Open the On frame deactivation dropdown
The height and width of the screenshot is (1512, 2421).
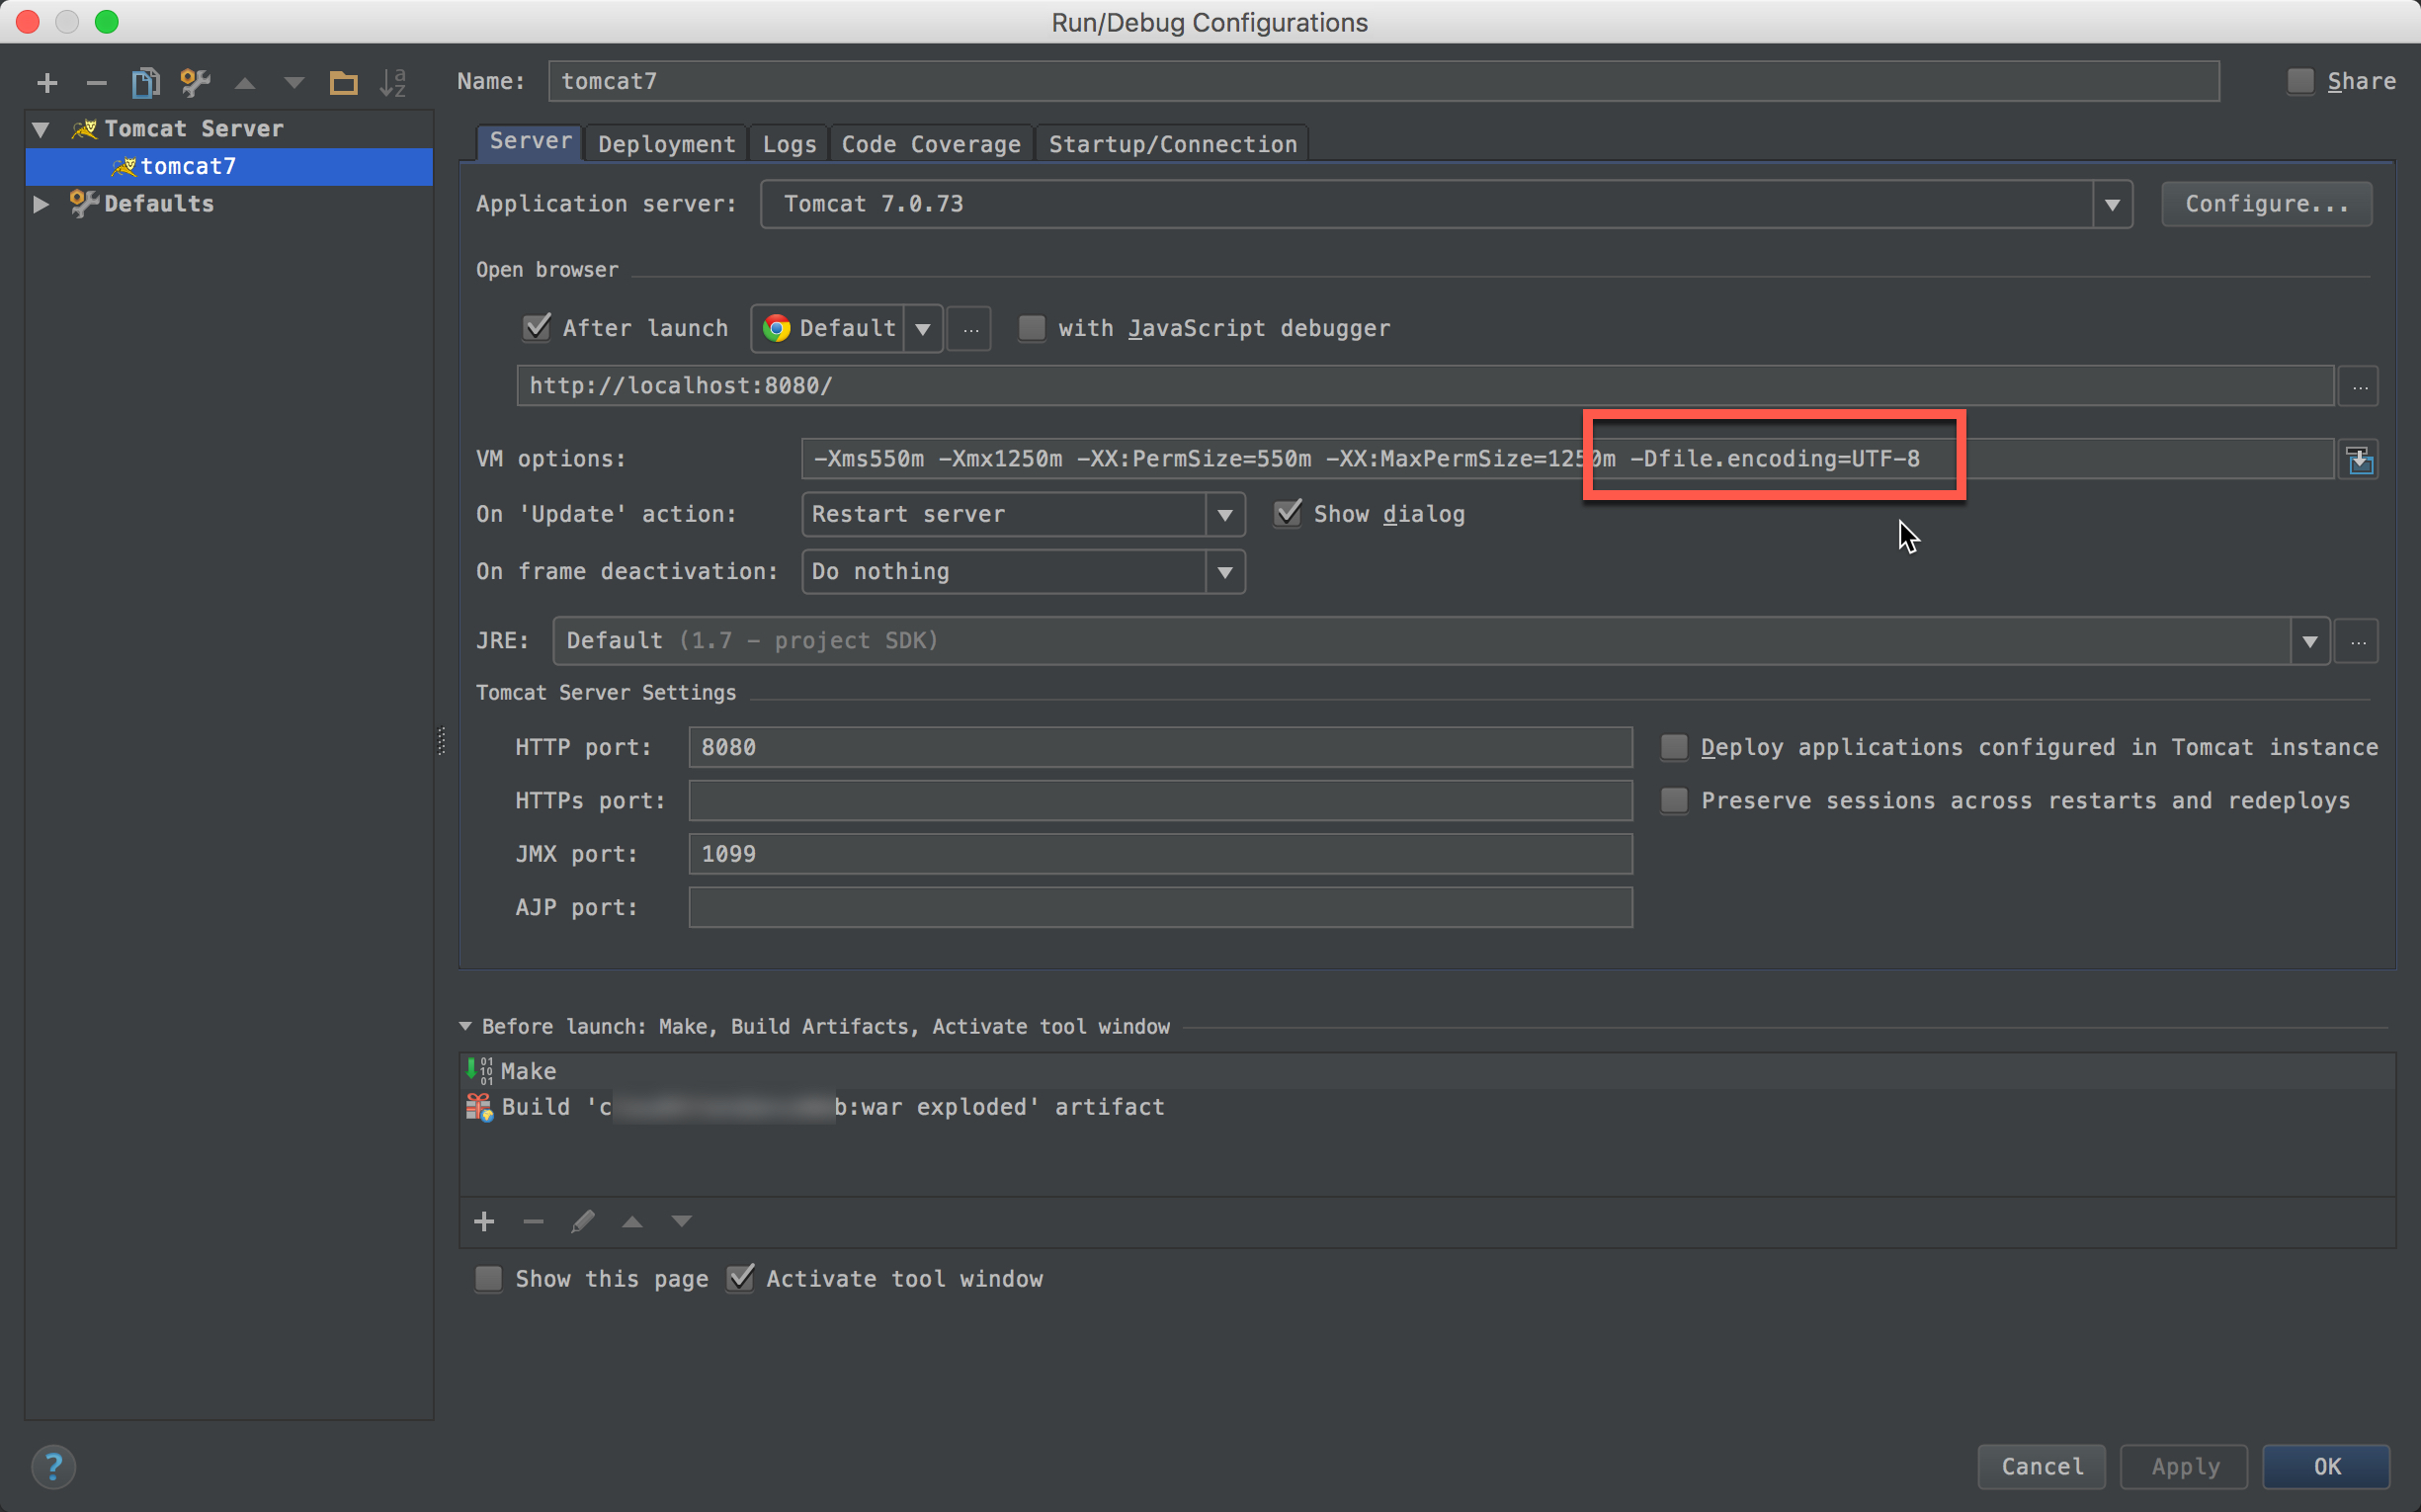point(1228,571)
